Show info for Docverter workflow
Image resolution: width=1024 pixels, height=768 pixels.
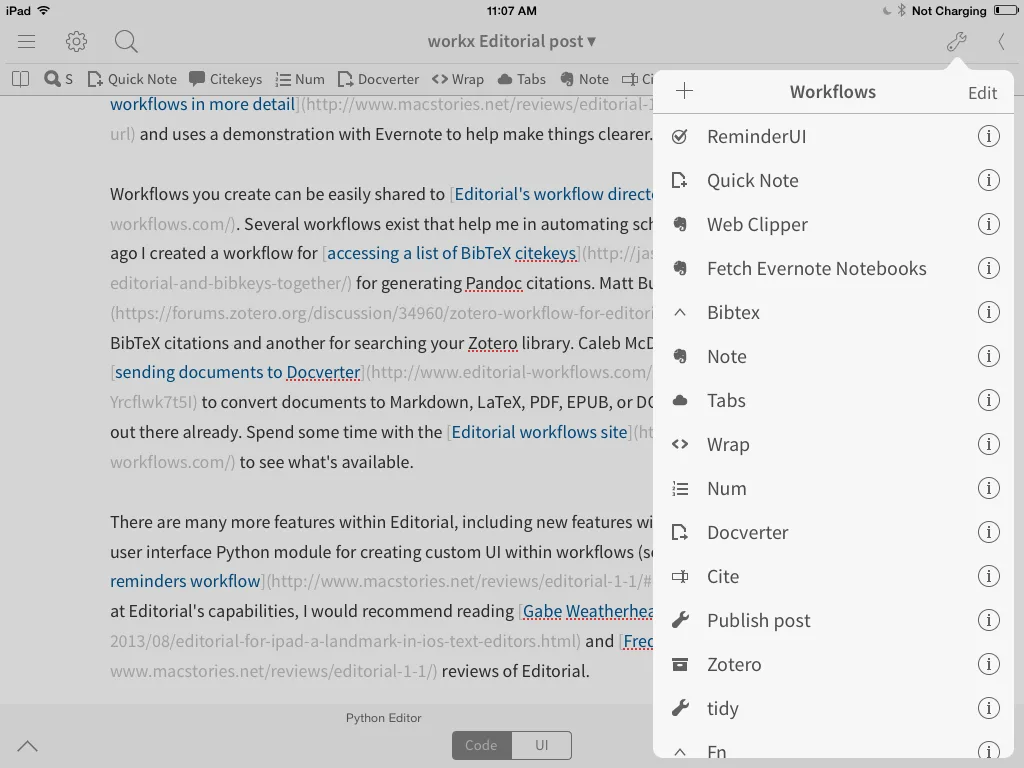[989, 532]
